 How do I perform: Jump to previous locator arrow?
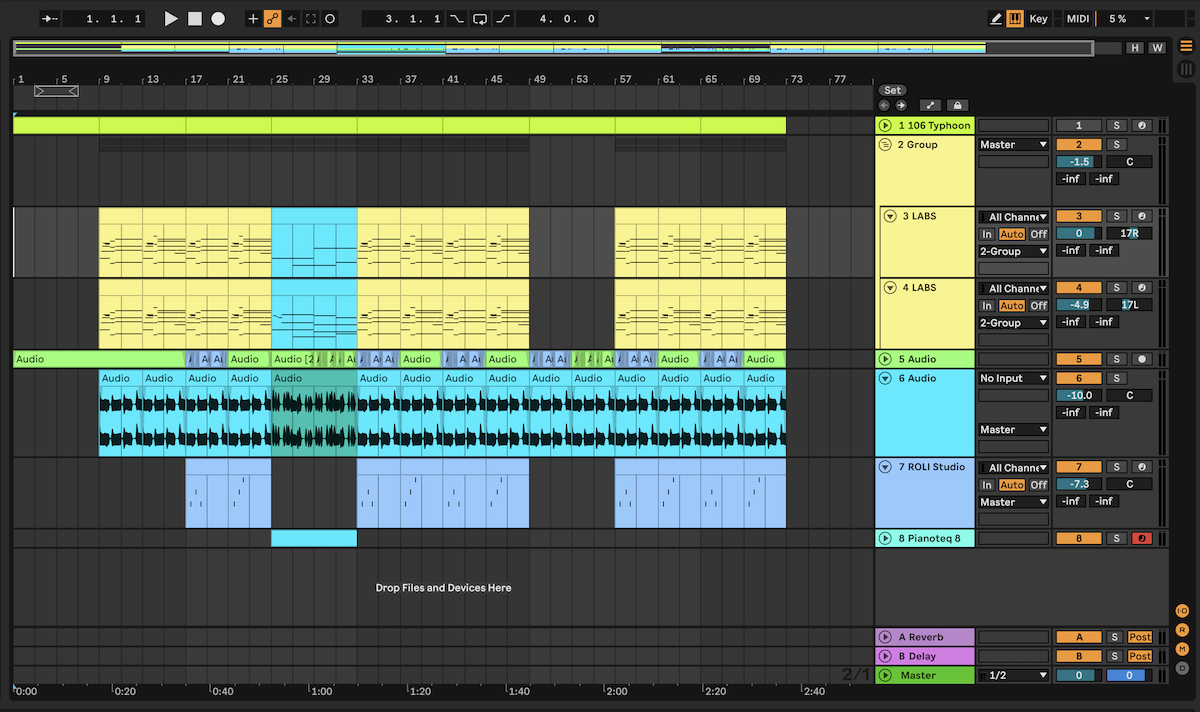click(885, 105)
